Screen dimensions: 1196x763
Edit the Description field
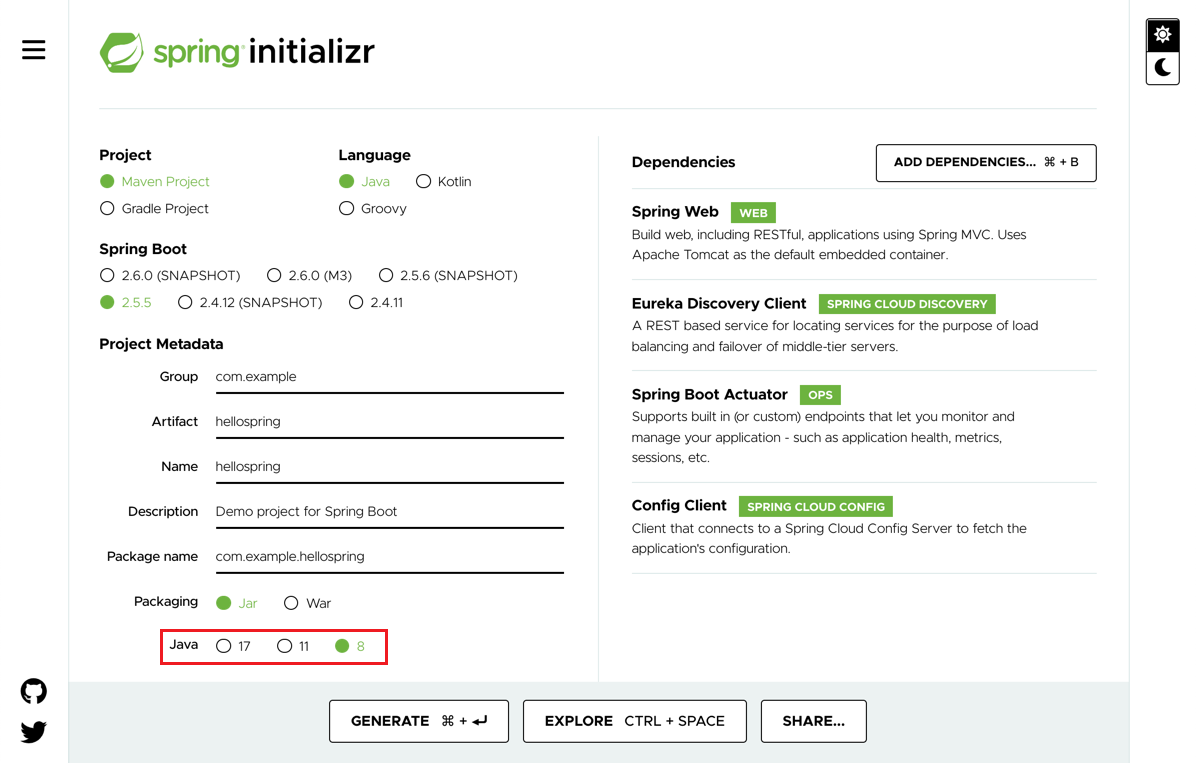coord(389,511)
